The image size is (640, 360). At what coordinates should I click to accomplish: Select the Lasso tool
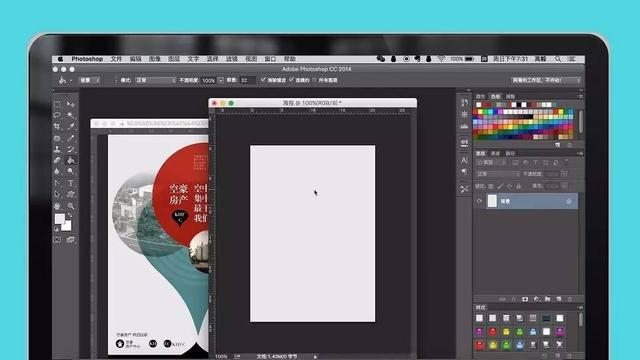pos(58,115)
